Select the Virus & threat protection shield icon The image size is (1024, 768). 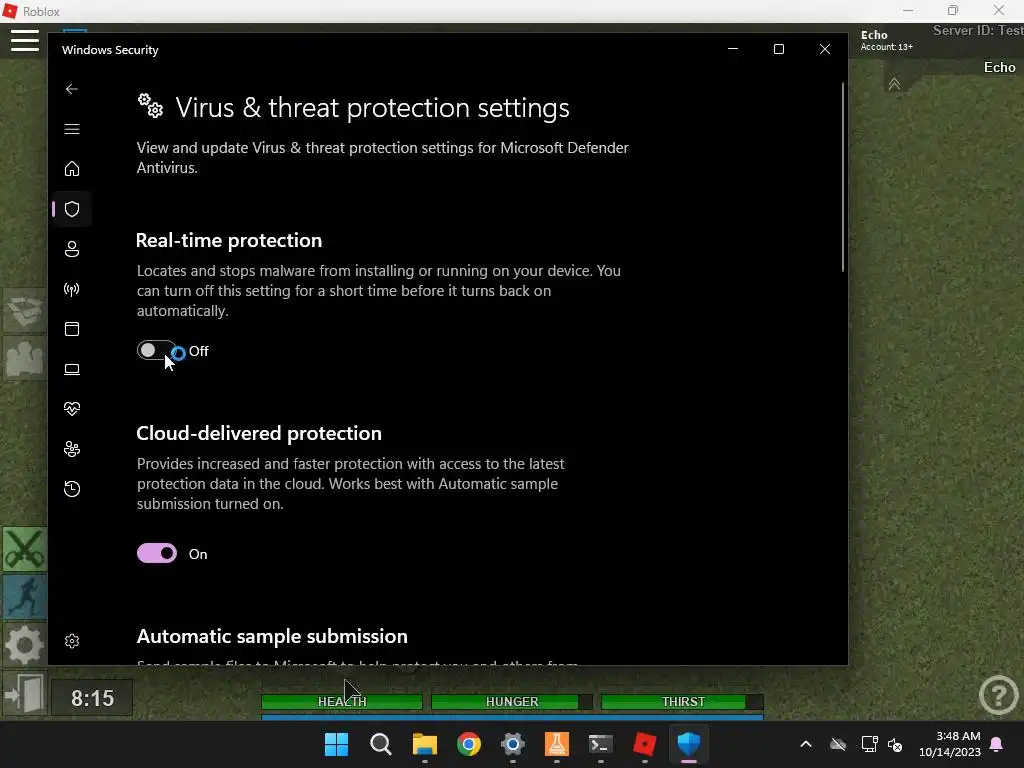tap(72, 209)
